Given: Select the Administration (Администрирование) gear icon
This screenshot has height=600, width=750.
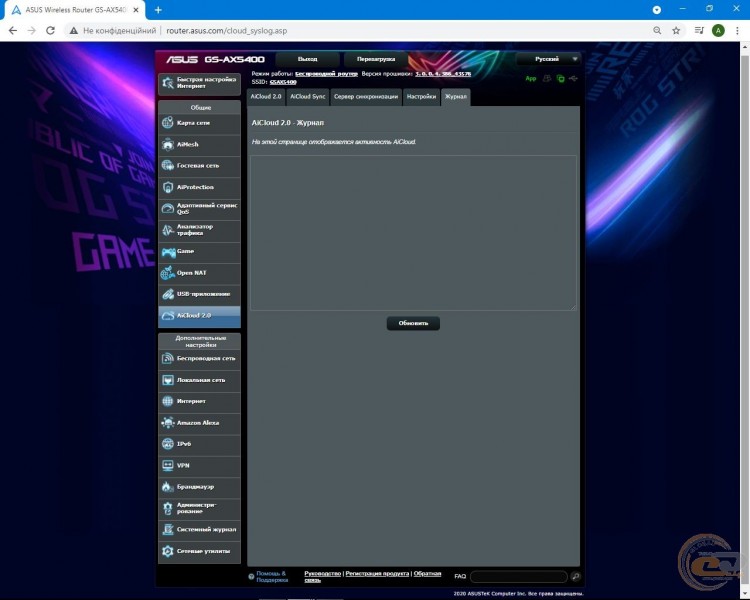Looking at the screenshot, I should (167, 508).
